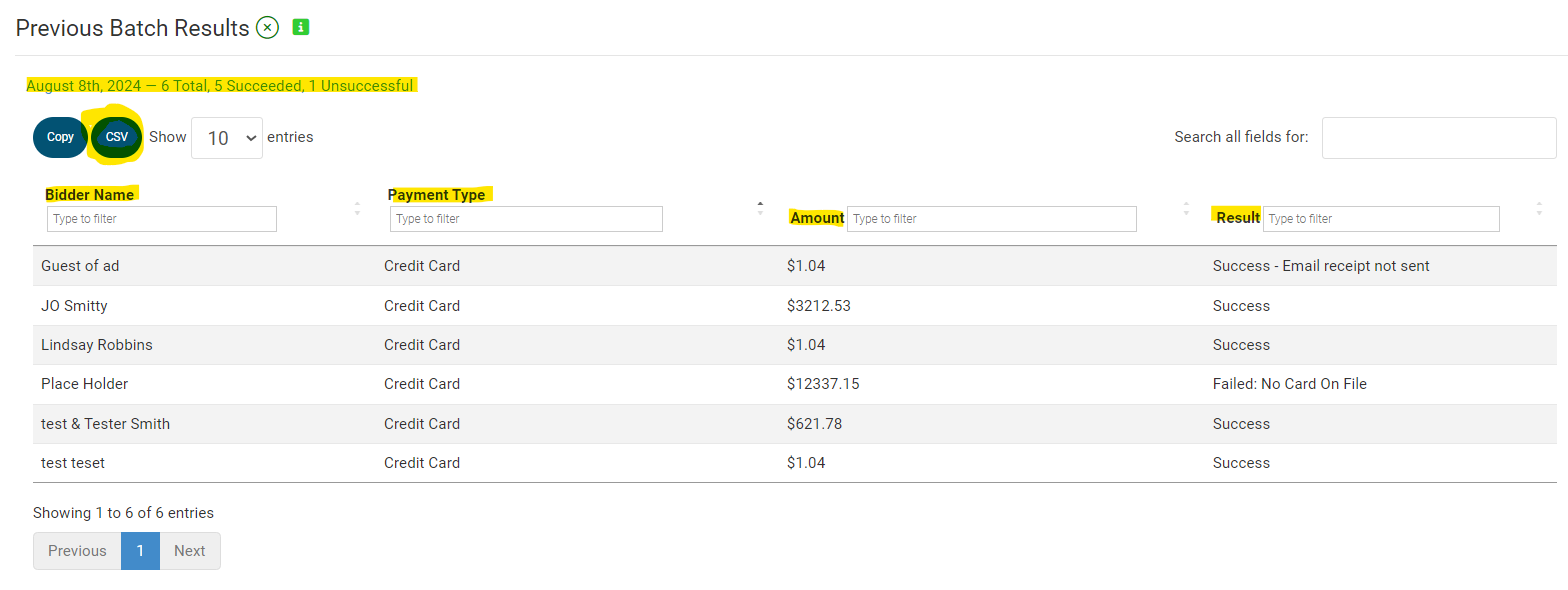
Task: Open the Show entries dropdown
Action: click(227, 138)
